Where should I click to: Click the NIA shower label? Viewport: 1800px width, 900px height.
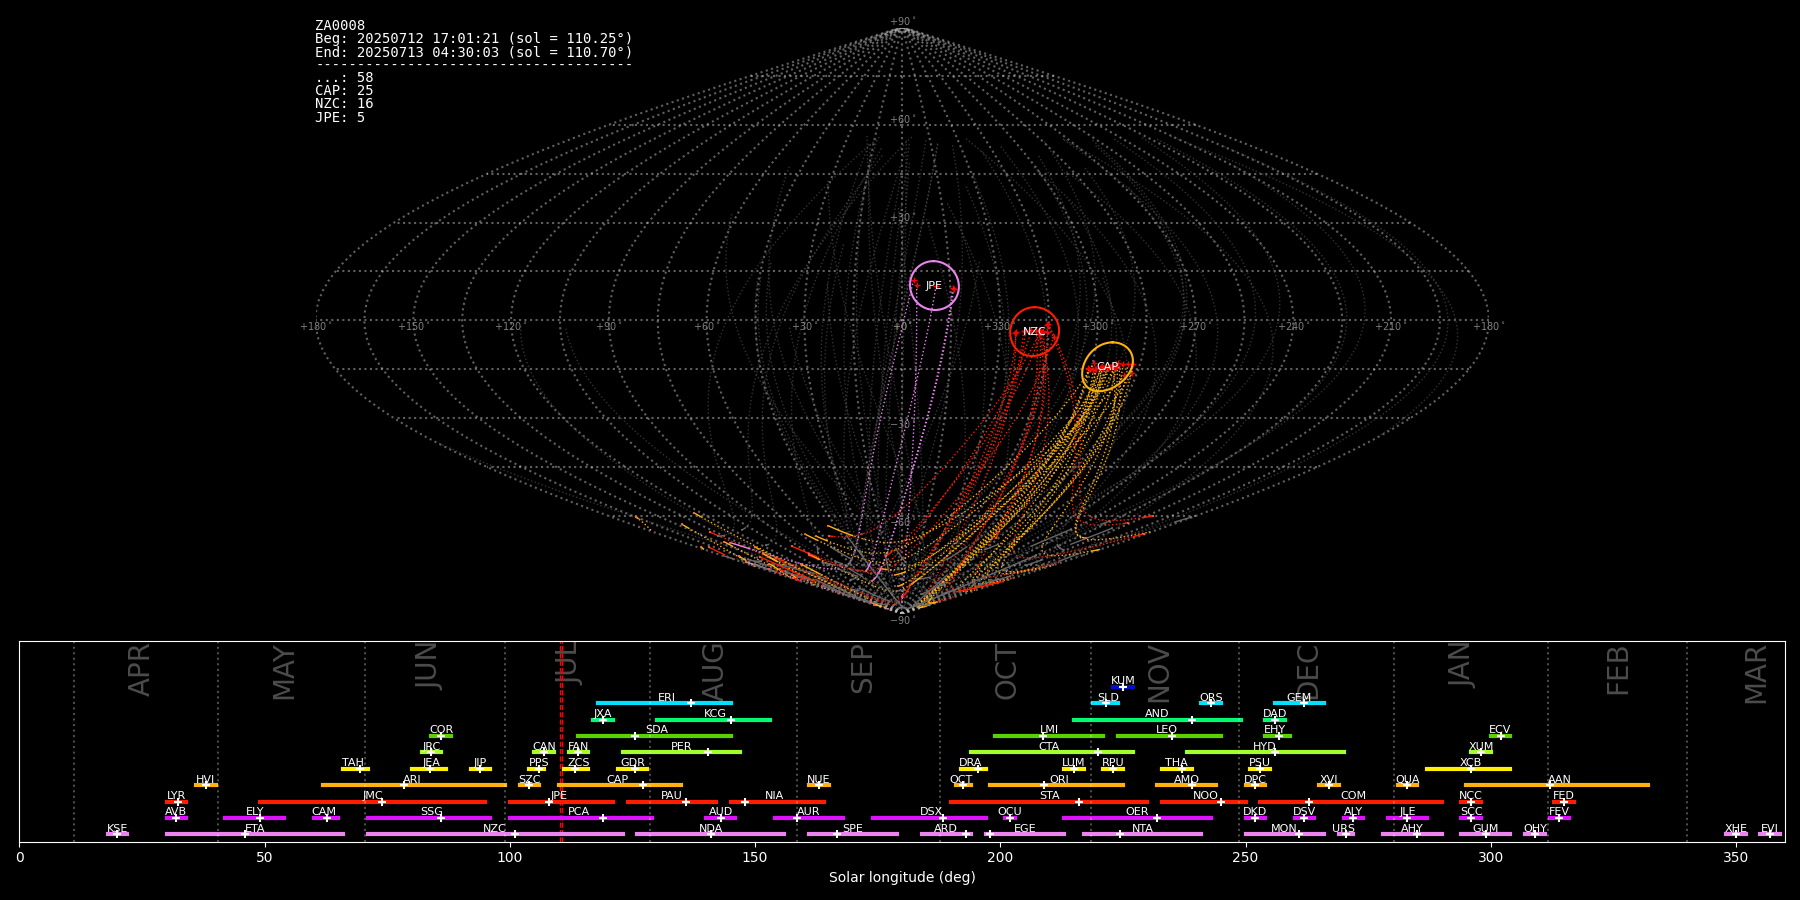pos(774,796)
